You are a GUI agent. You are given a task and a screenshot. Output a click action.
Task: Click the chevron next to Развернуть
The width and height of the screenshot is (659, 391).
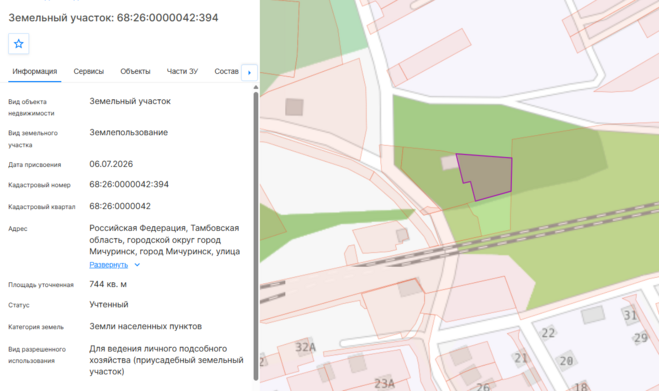tap(137, 265)
